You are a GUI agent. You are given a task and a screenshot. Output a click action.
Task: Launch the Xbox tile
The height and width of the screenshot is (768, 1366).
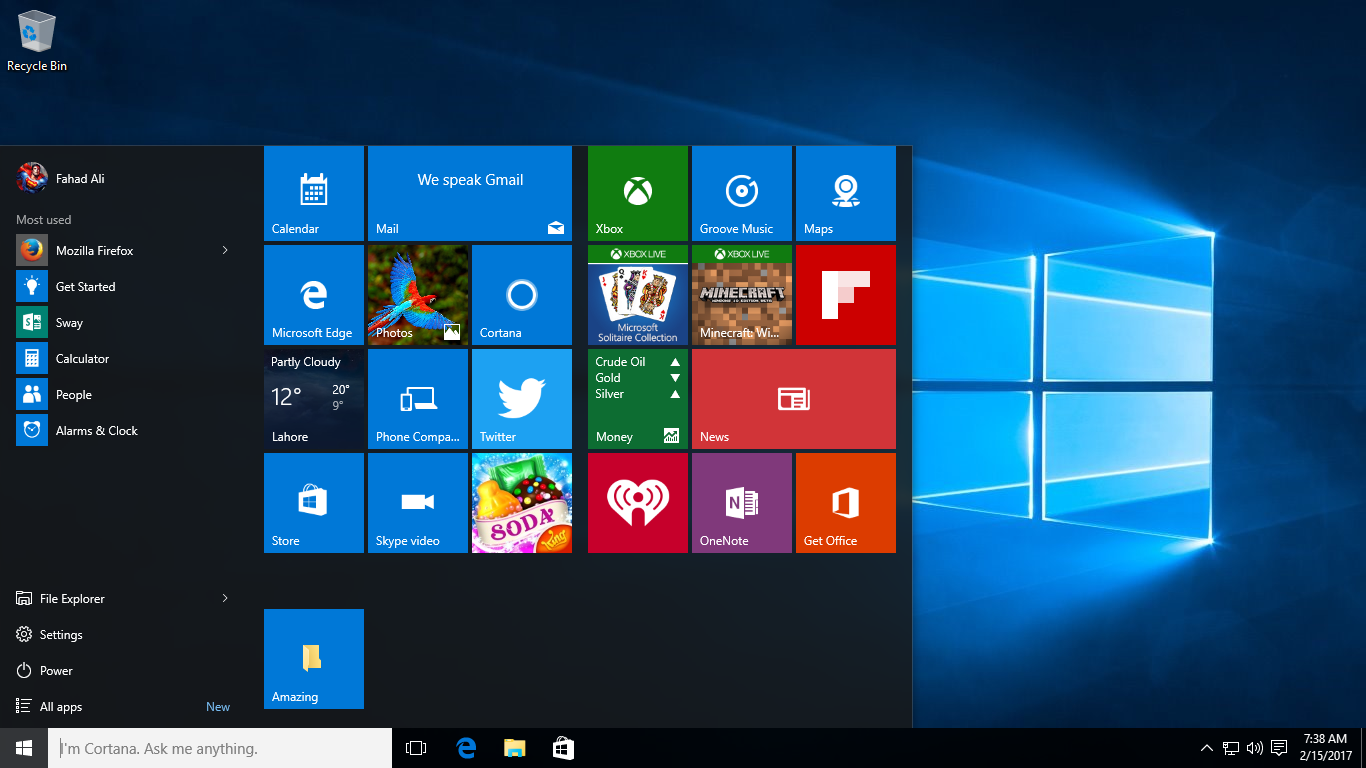pos(638,193)
